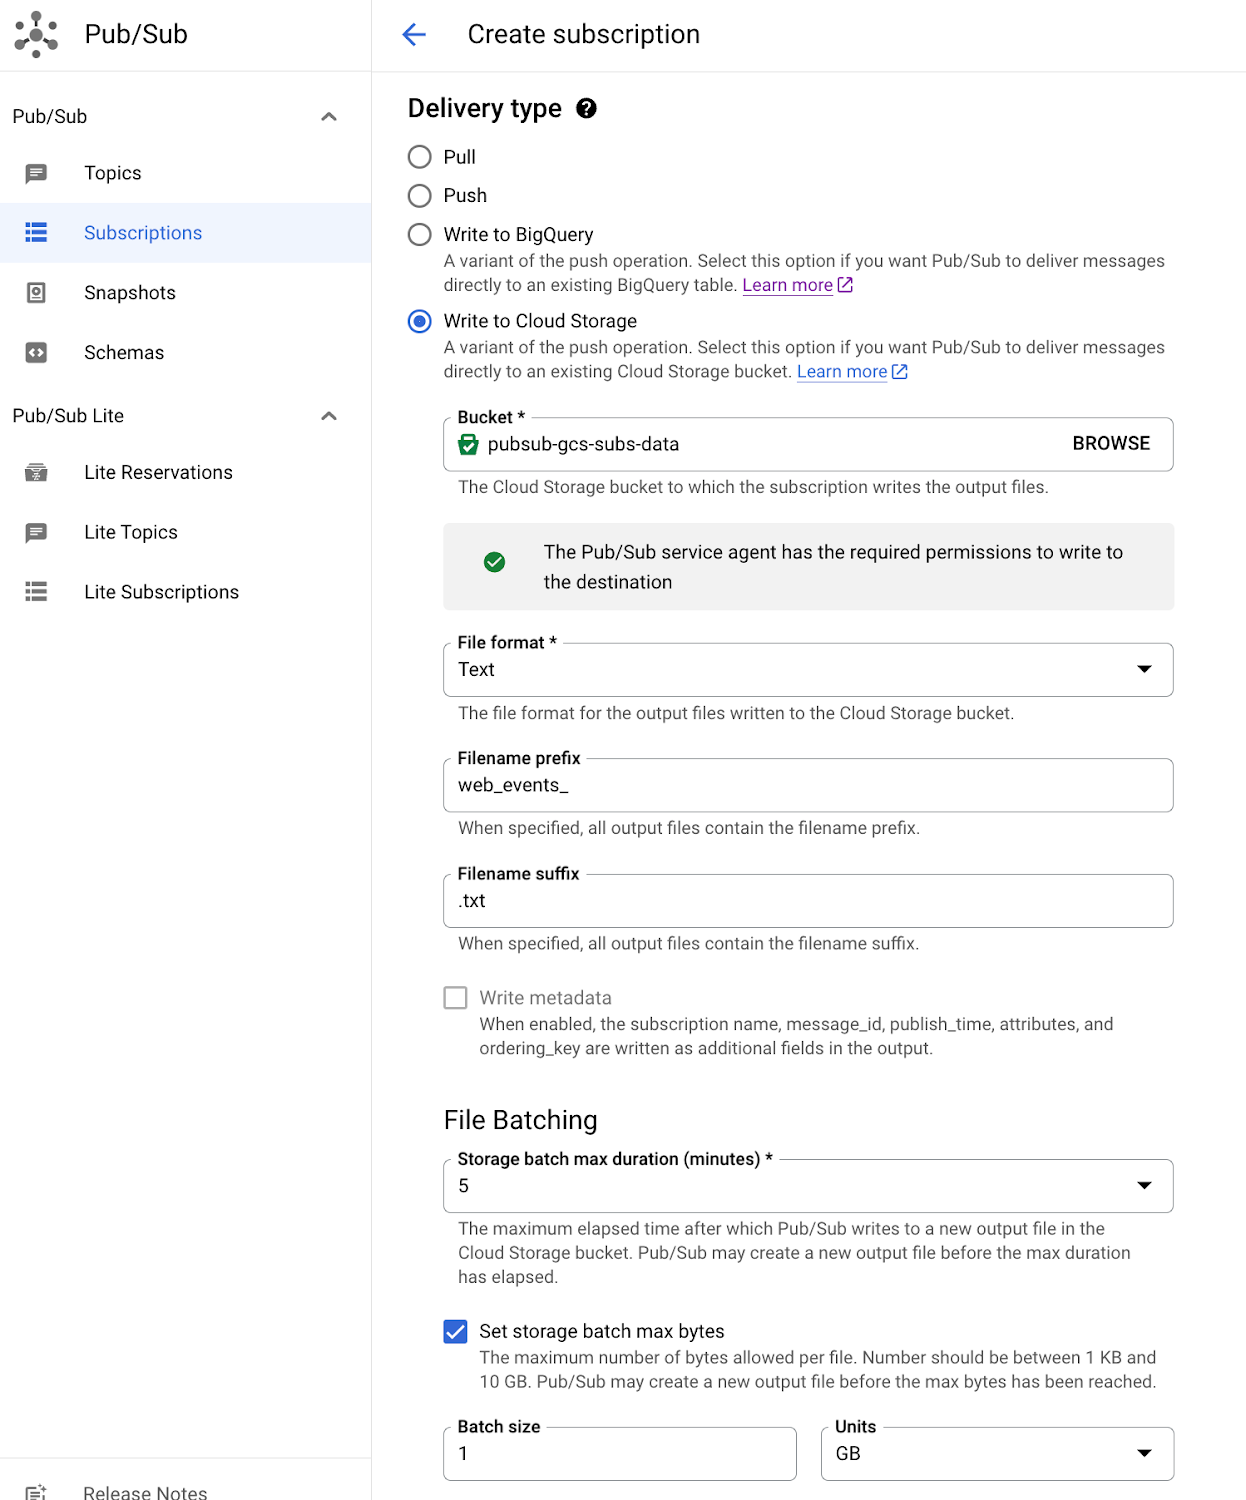Open Schemas in the sidebar
This screenshot has width=1246, height=1500.
tap(185, 353)
